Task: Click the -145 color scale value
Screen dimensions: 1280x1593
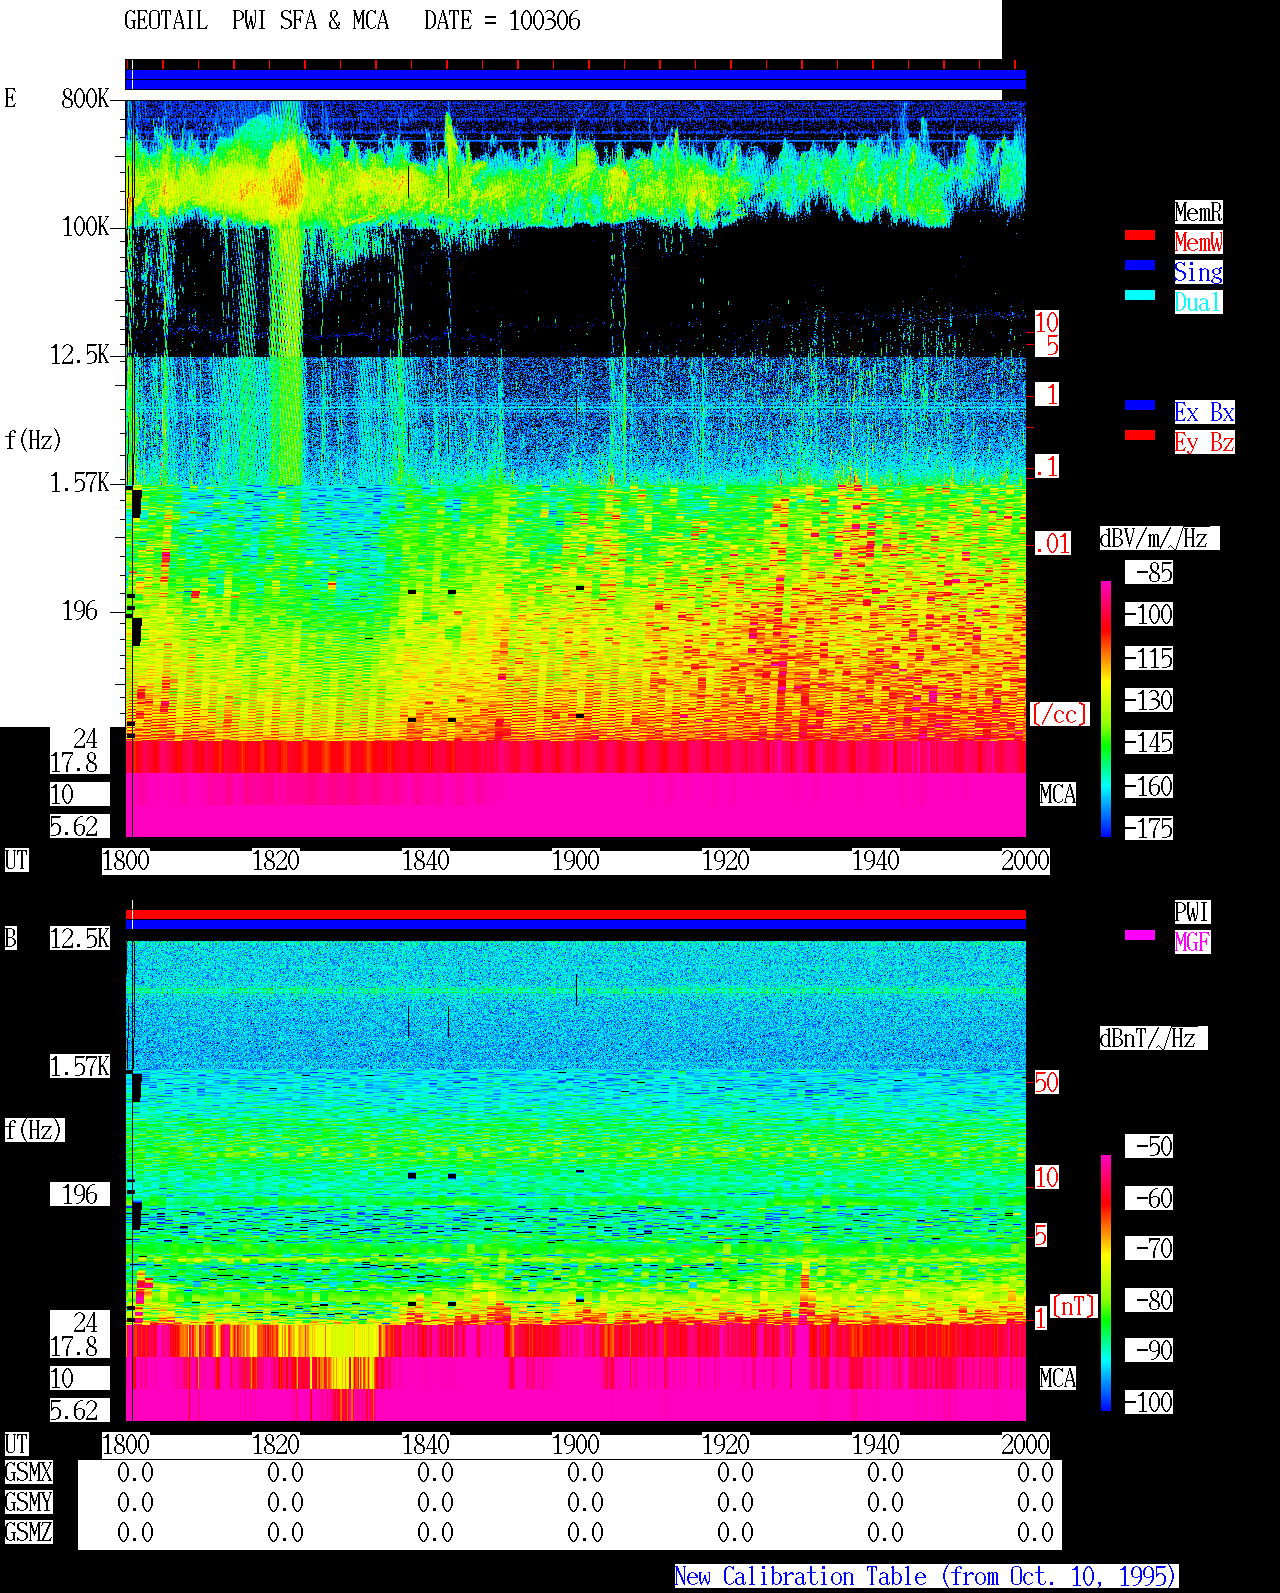Action: [x=1149, y=742]
